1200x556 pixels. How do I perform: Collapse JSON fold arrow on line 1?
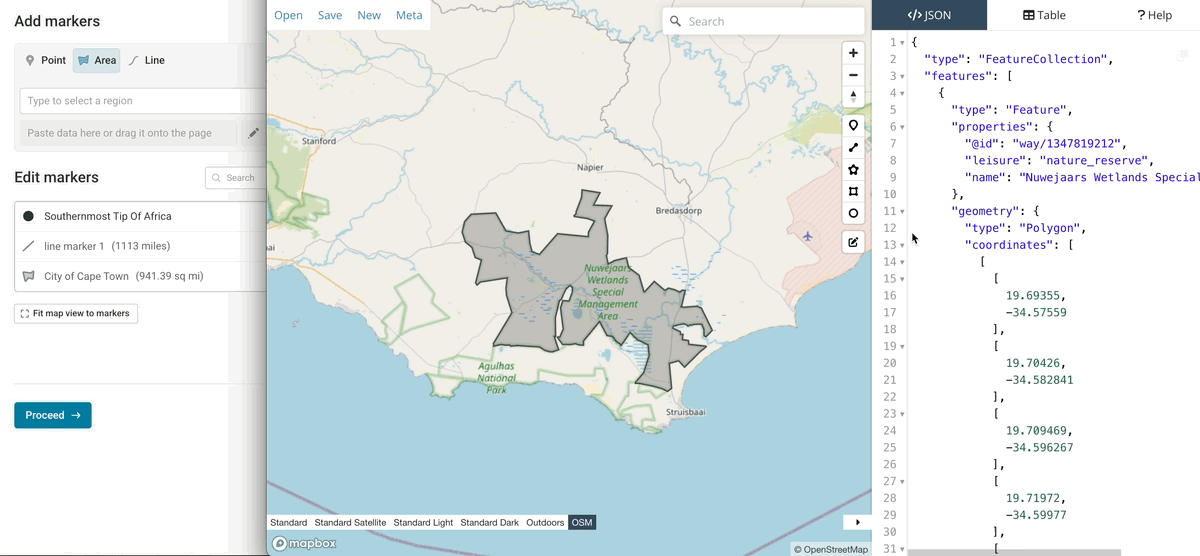(902, 43)
